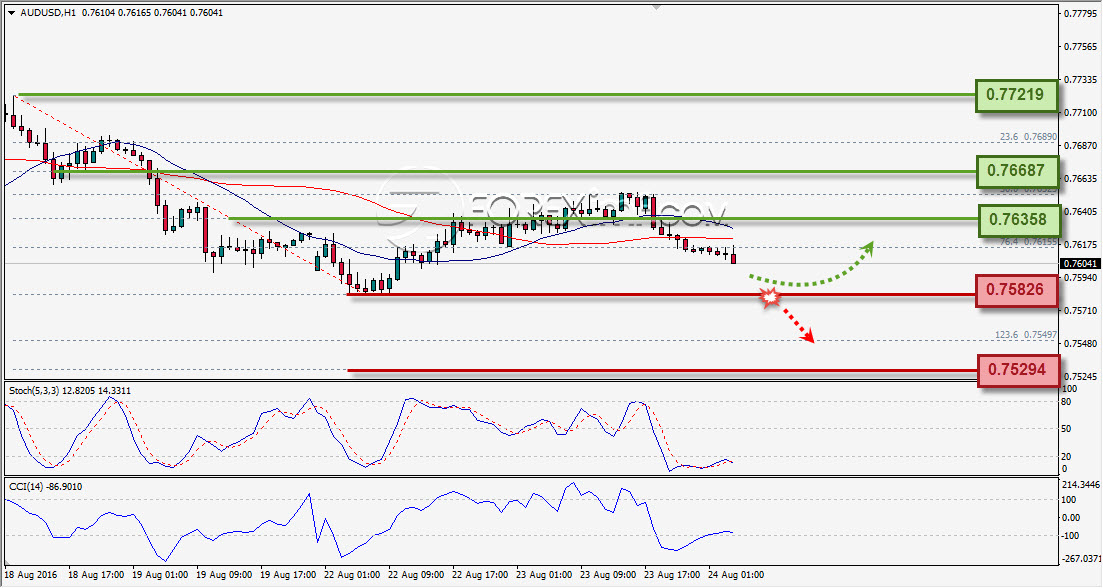Select CCI scale value 0.00
This screenshot has width=1103, height=588.
[x=1071, y=518]
